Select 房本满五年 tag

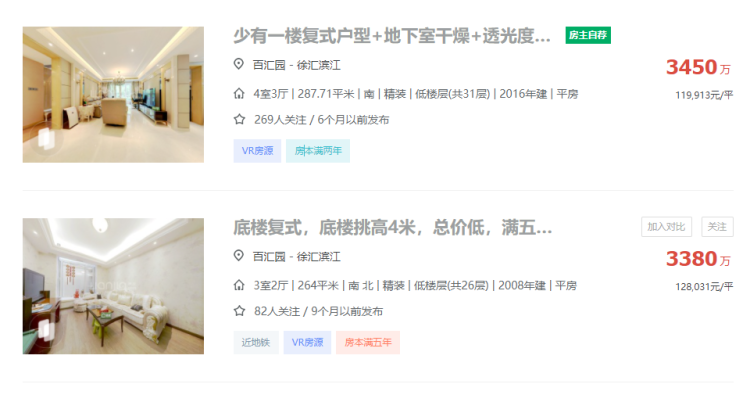[368, 343]
